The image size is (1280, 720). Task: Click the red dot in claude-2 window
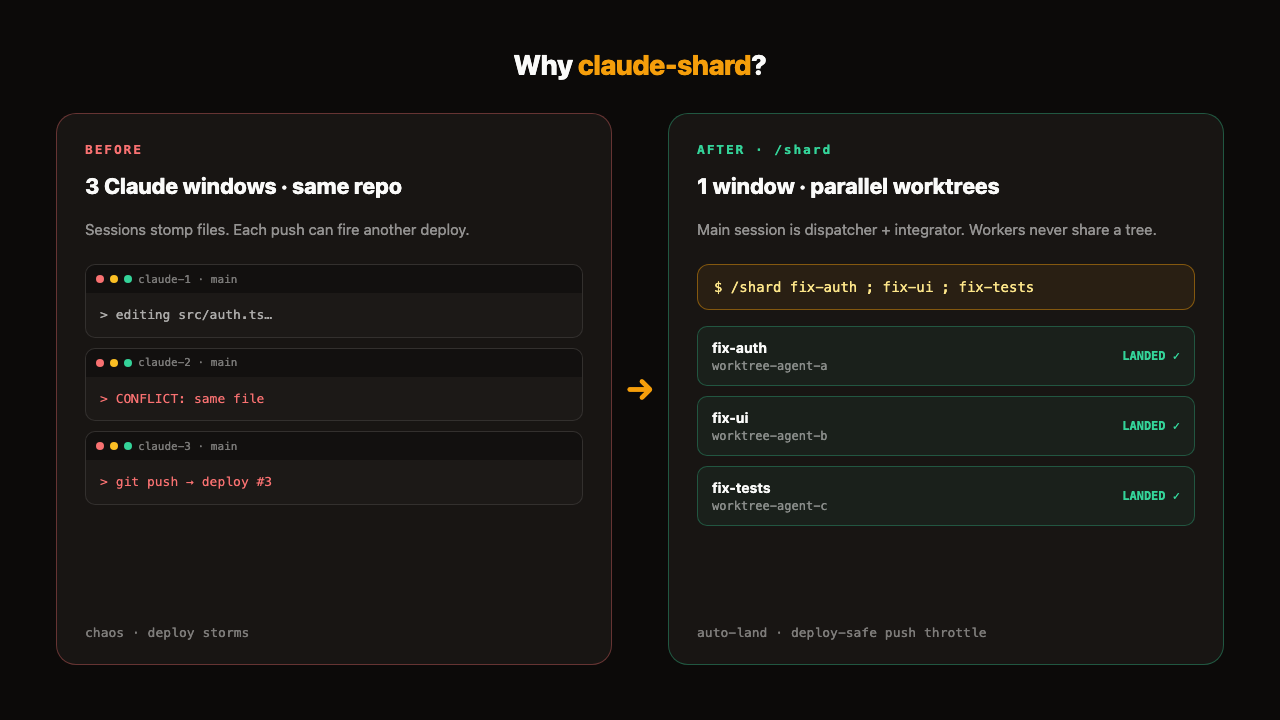tap(100, 363)
